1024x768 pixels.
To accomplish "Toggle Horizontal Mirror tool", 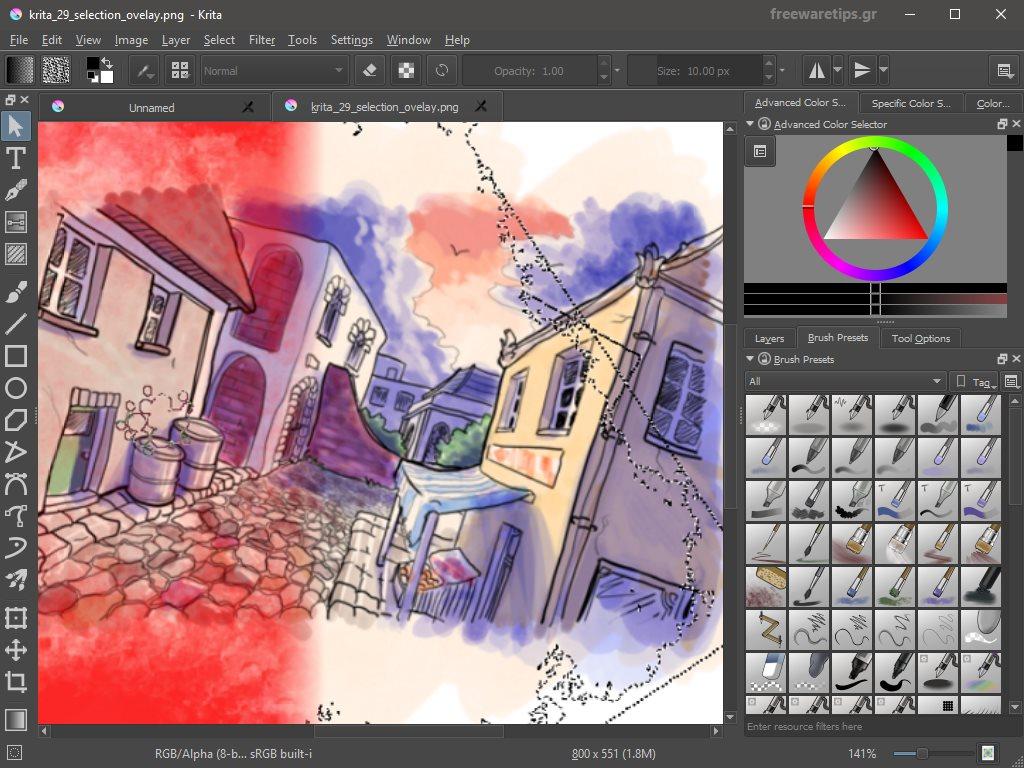I will point(817,70).
